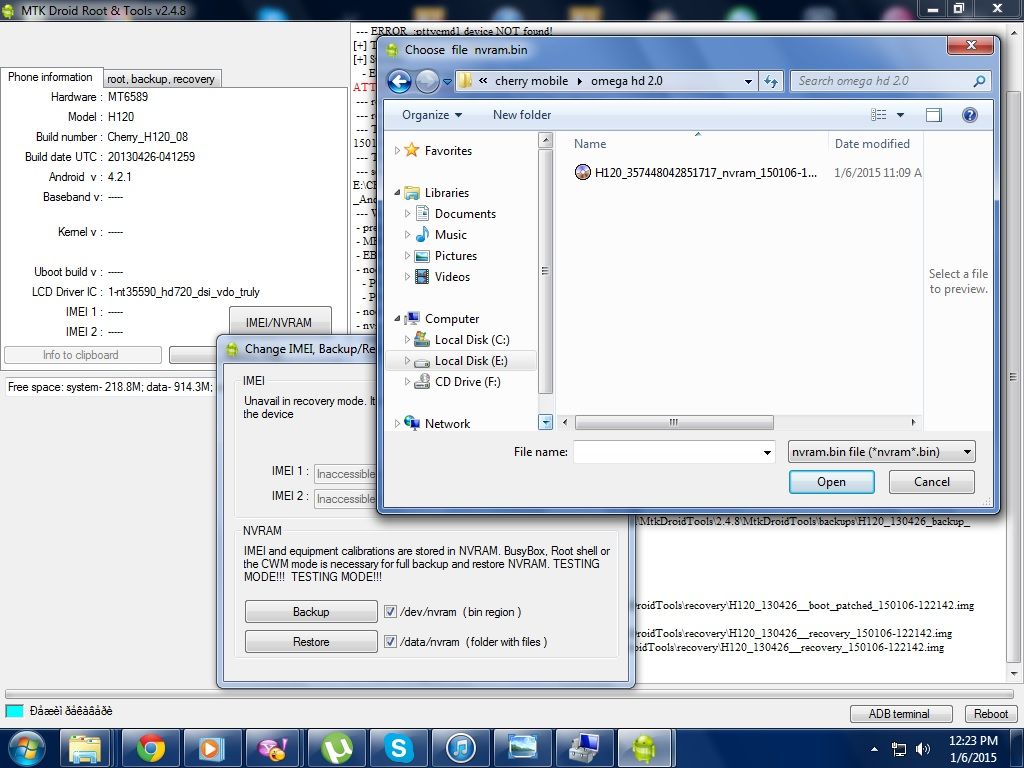Image resolution: width=1024 pixels, height=768 pixels.
Task: Click the refresh icon beside address bar
Action: (771, 81)
